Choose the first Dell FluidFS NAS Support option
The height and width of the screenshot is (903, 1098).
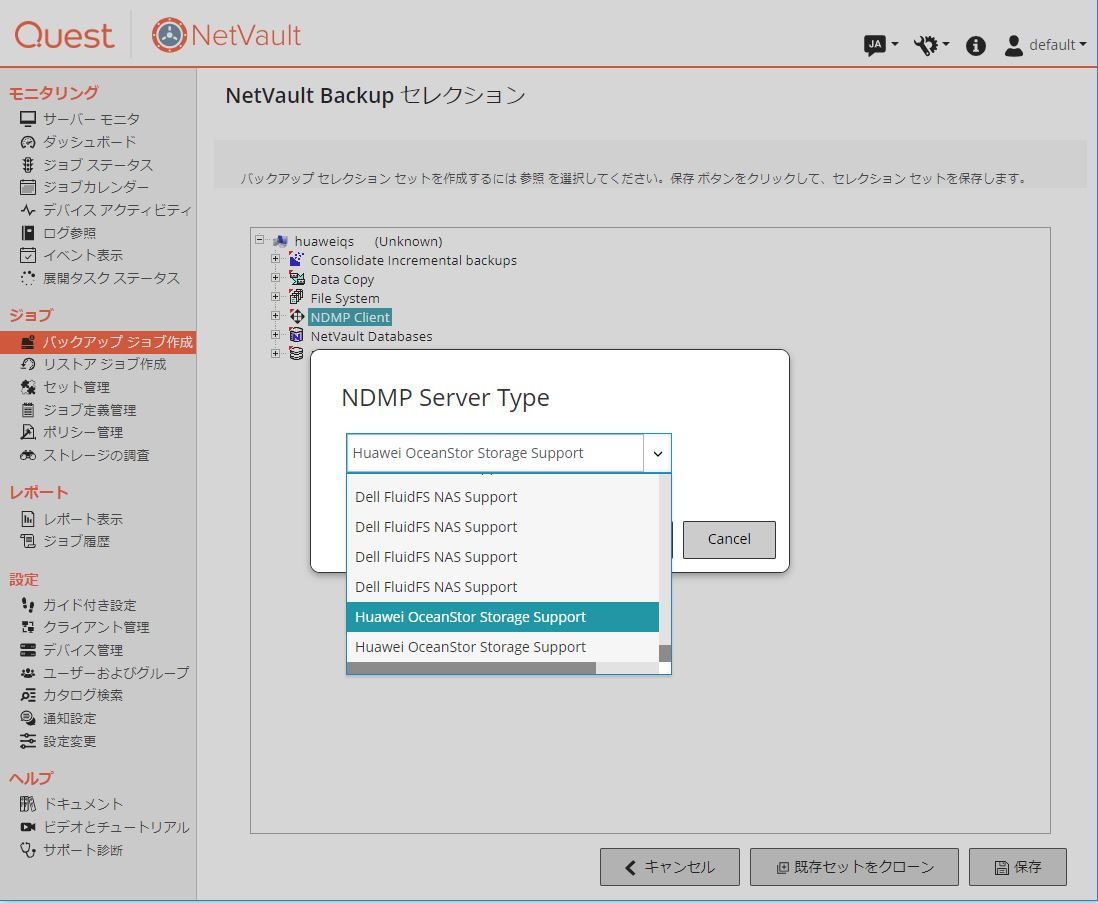[x=503, y=497]
